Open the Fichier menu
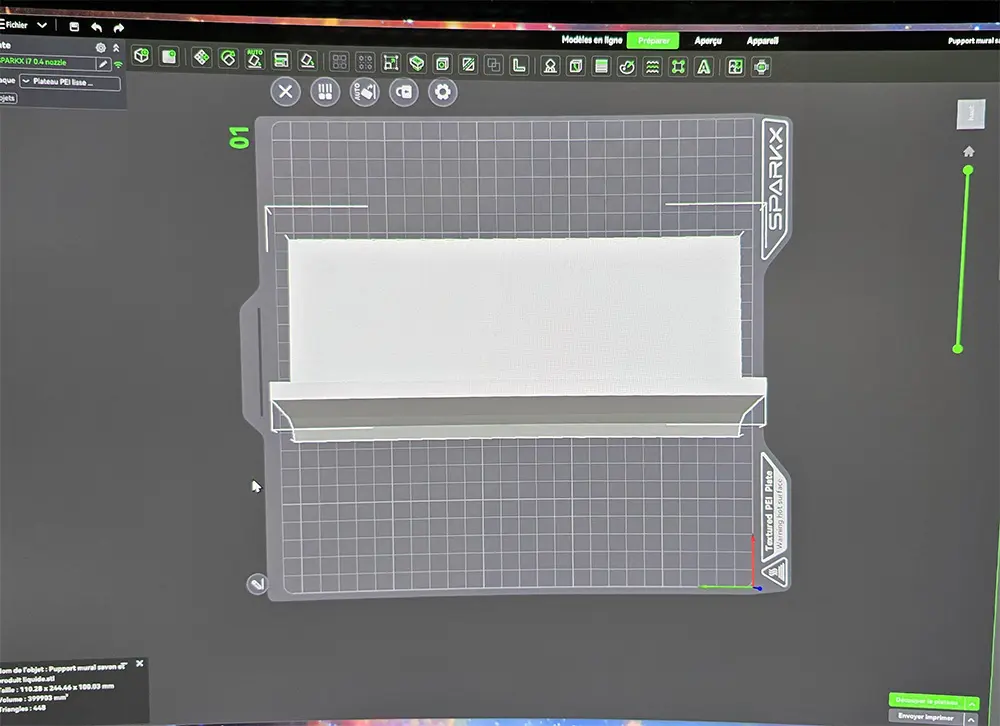The width and height of the screenshot is (1000, 726). tap(14, 25)
